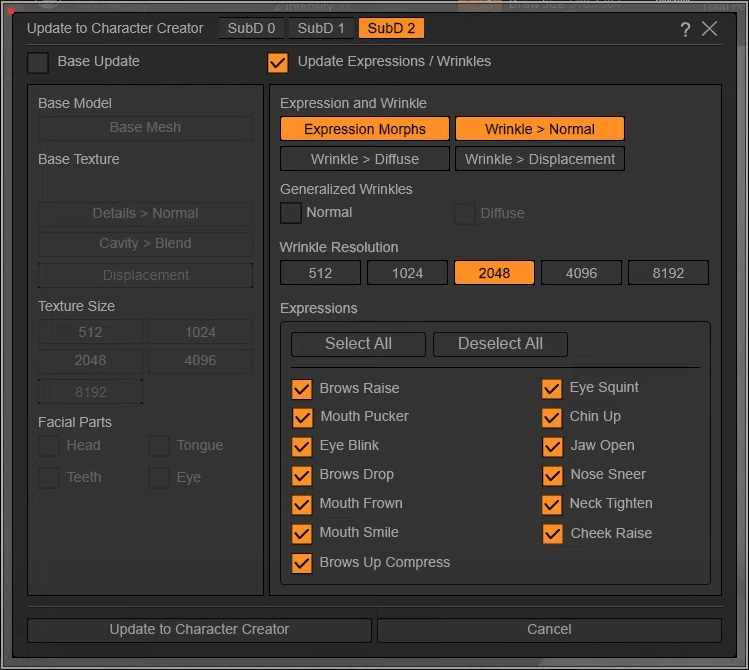Uncheck the Jaw Open expression
Screen dimensions: 749x670
point(552,446)
